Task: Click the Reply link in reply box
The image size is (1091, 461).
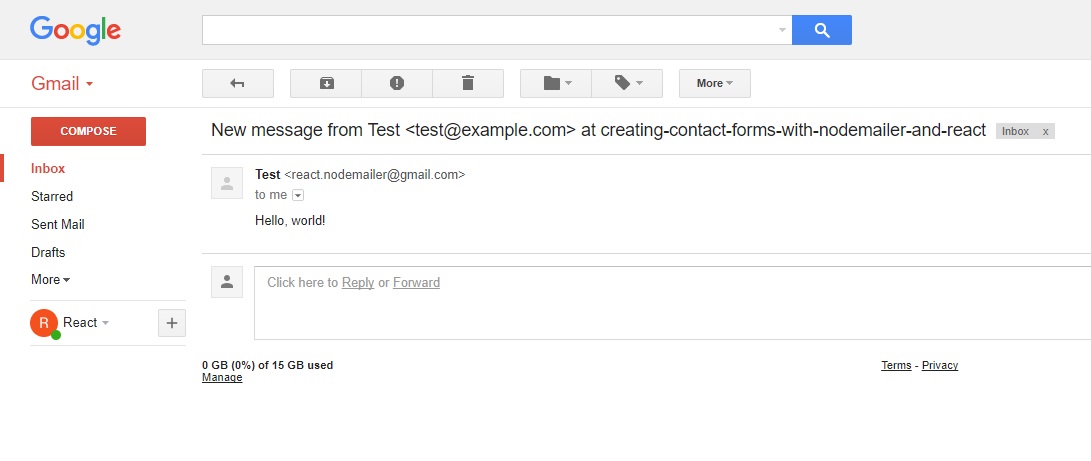Action: tap(358, 283)
